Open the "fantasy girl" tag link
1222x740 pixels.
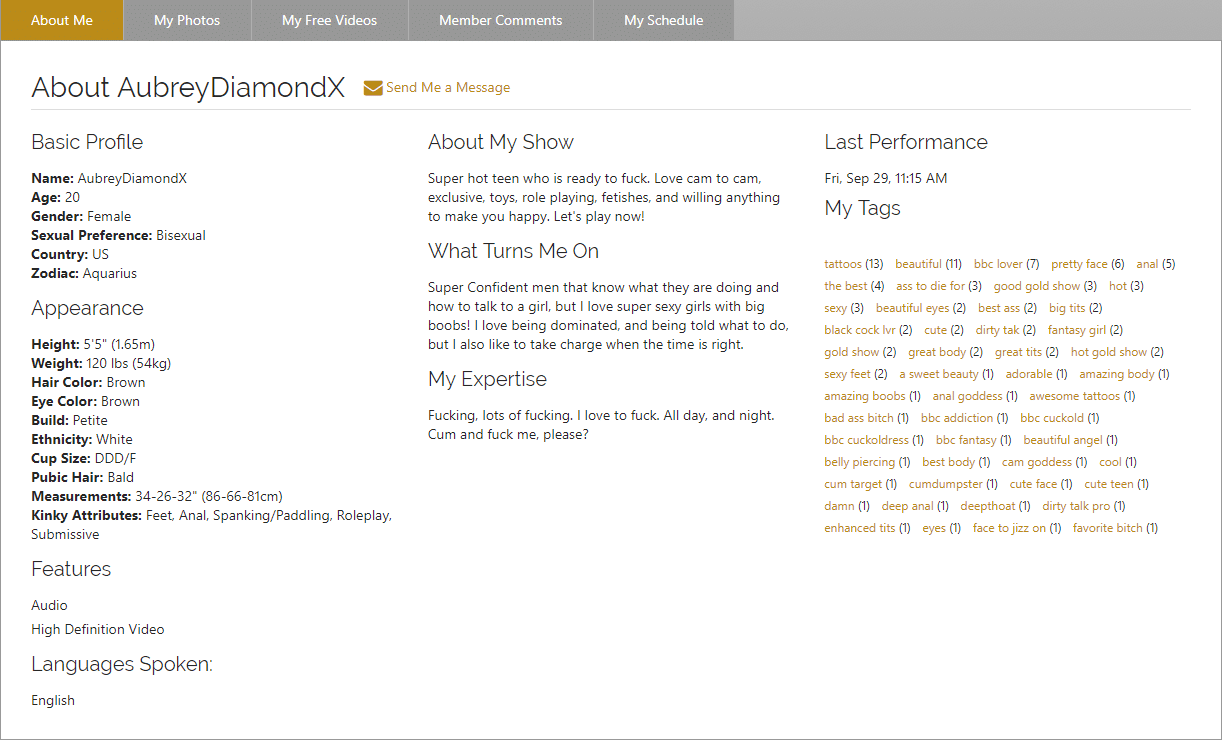point(1077,330)
